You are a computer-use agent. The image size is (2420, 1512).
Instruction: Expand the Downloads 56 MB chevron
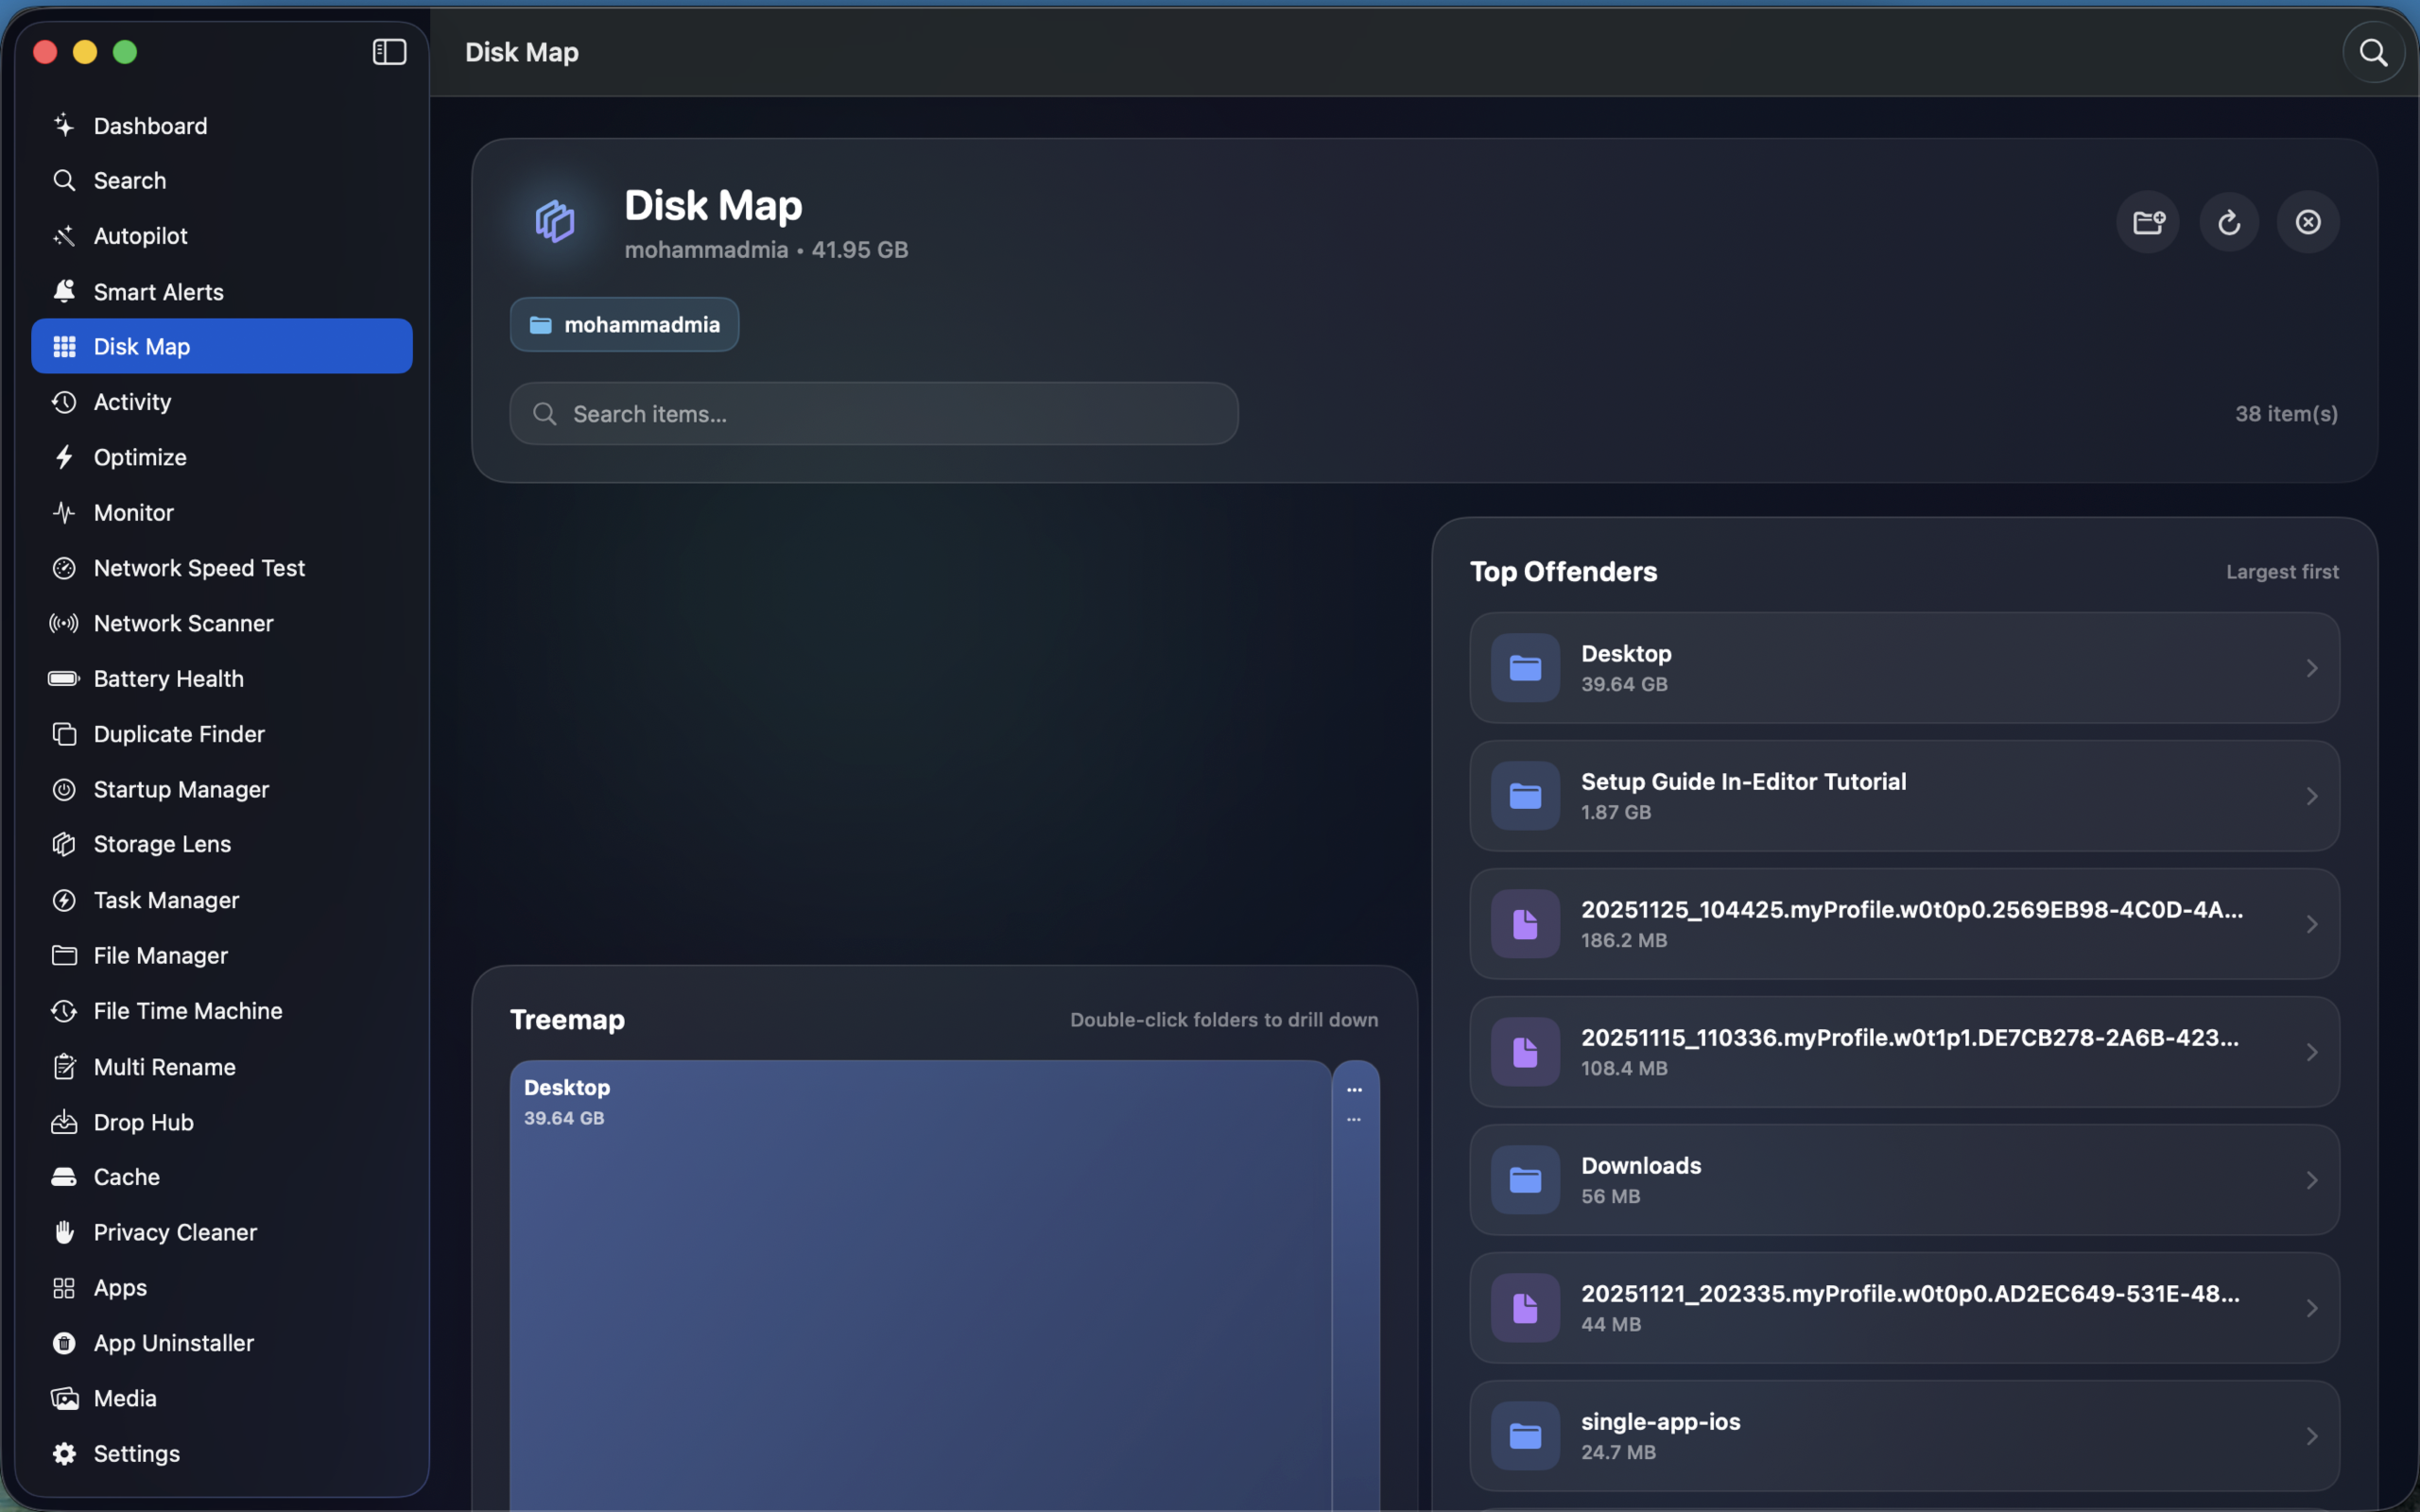(x=2311, y=1180)
